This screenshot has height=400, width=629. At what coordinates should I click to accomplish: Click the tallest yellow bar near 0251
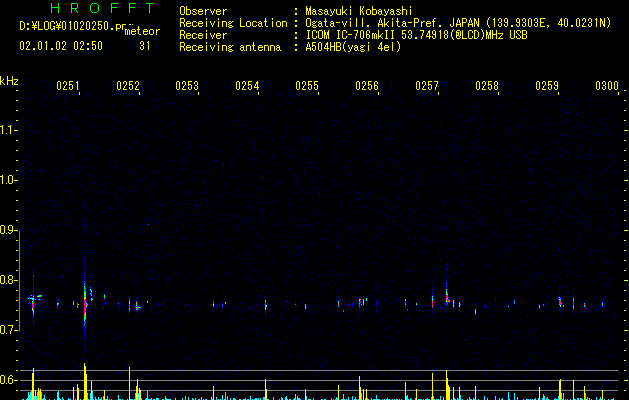pyautogui.click(x=85, y=381)
